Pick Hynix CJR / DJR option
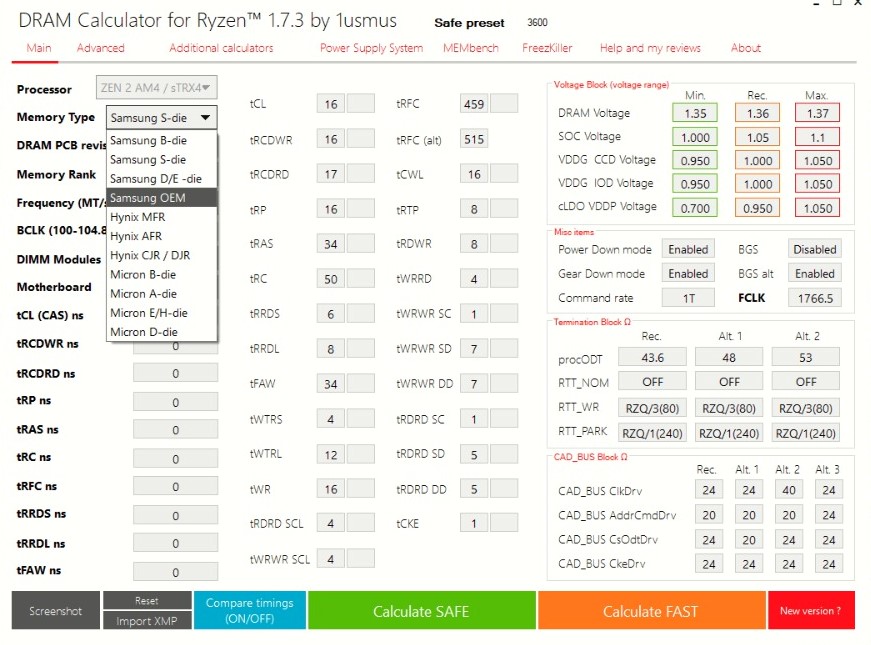This screenshot has height=645, width=871. tap(161, 255)
